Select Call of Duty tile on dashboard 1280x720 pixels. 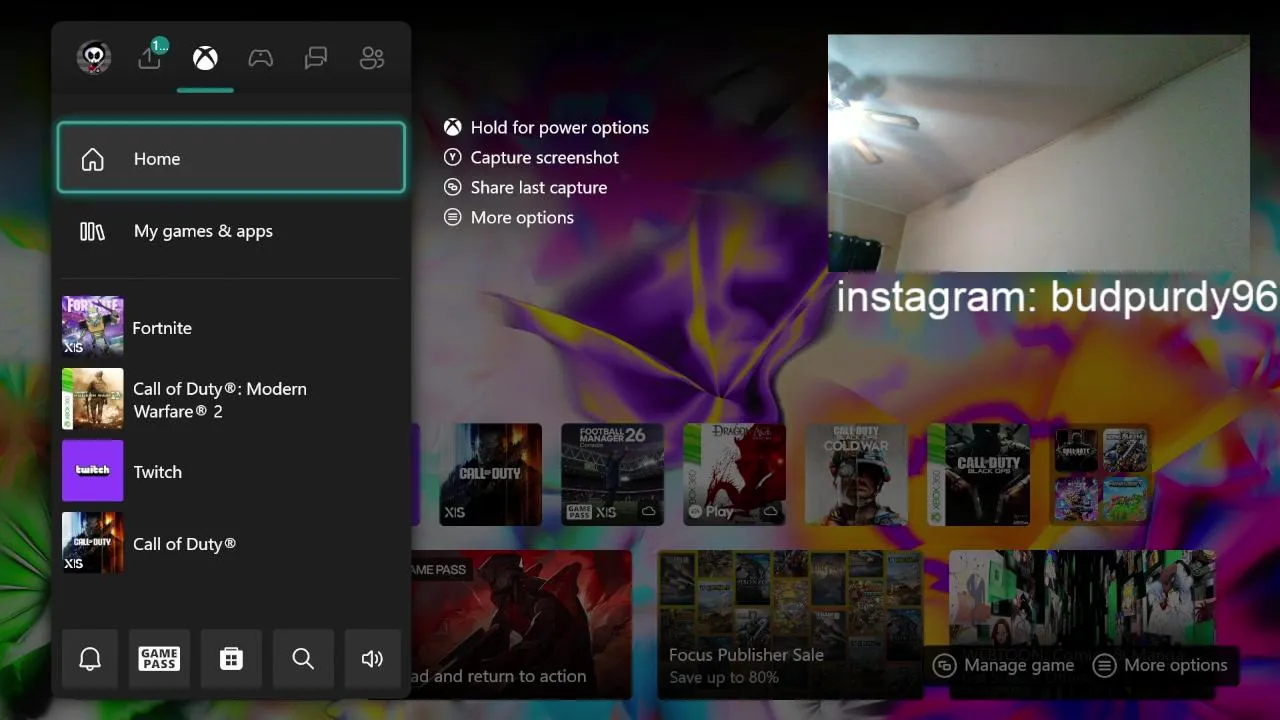click(x=490, y=474)
